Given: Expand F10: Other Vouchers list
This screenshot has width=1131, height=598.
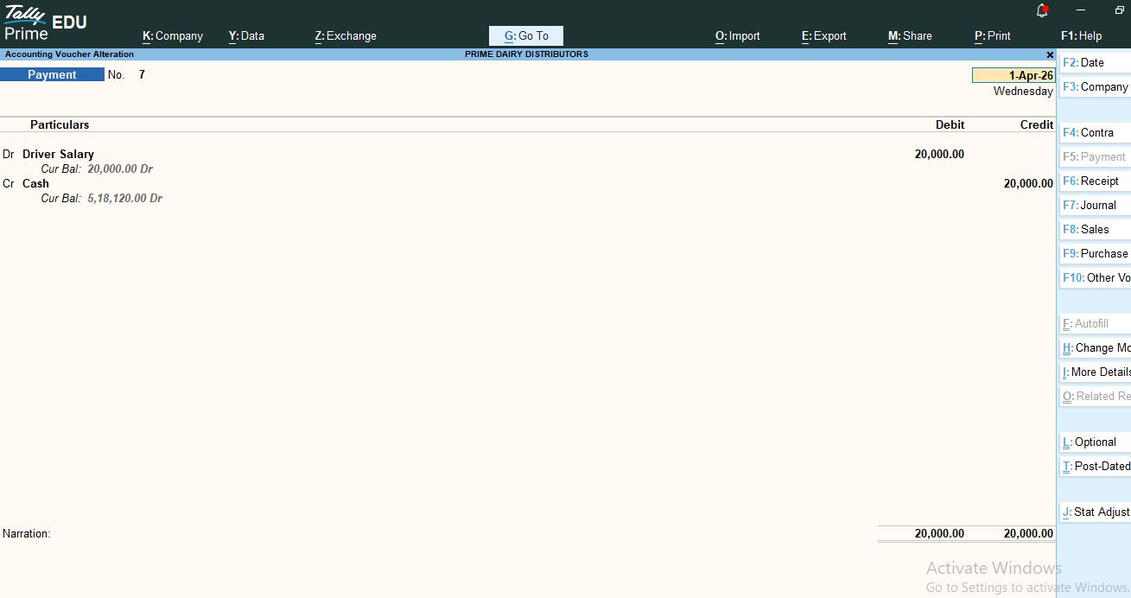Looking at the screenshot, I should tap(1095, 278).
